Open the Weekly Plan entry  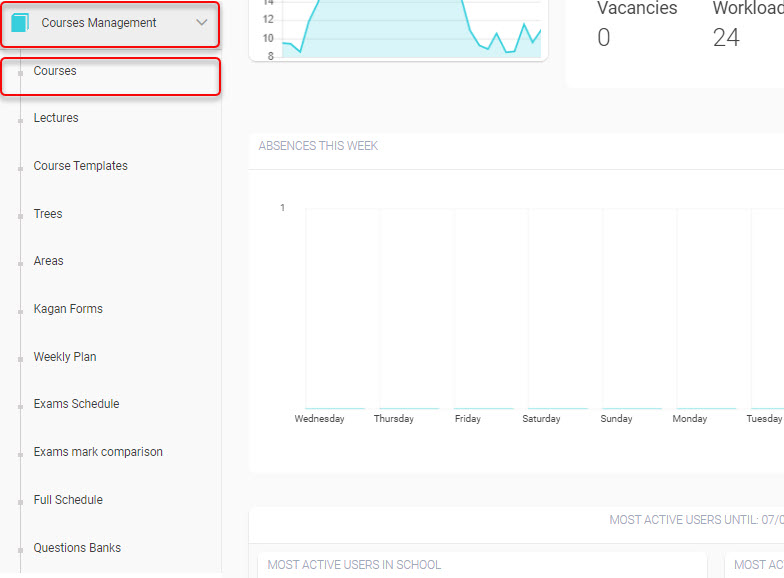pos(65,357)
